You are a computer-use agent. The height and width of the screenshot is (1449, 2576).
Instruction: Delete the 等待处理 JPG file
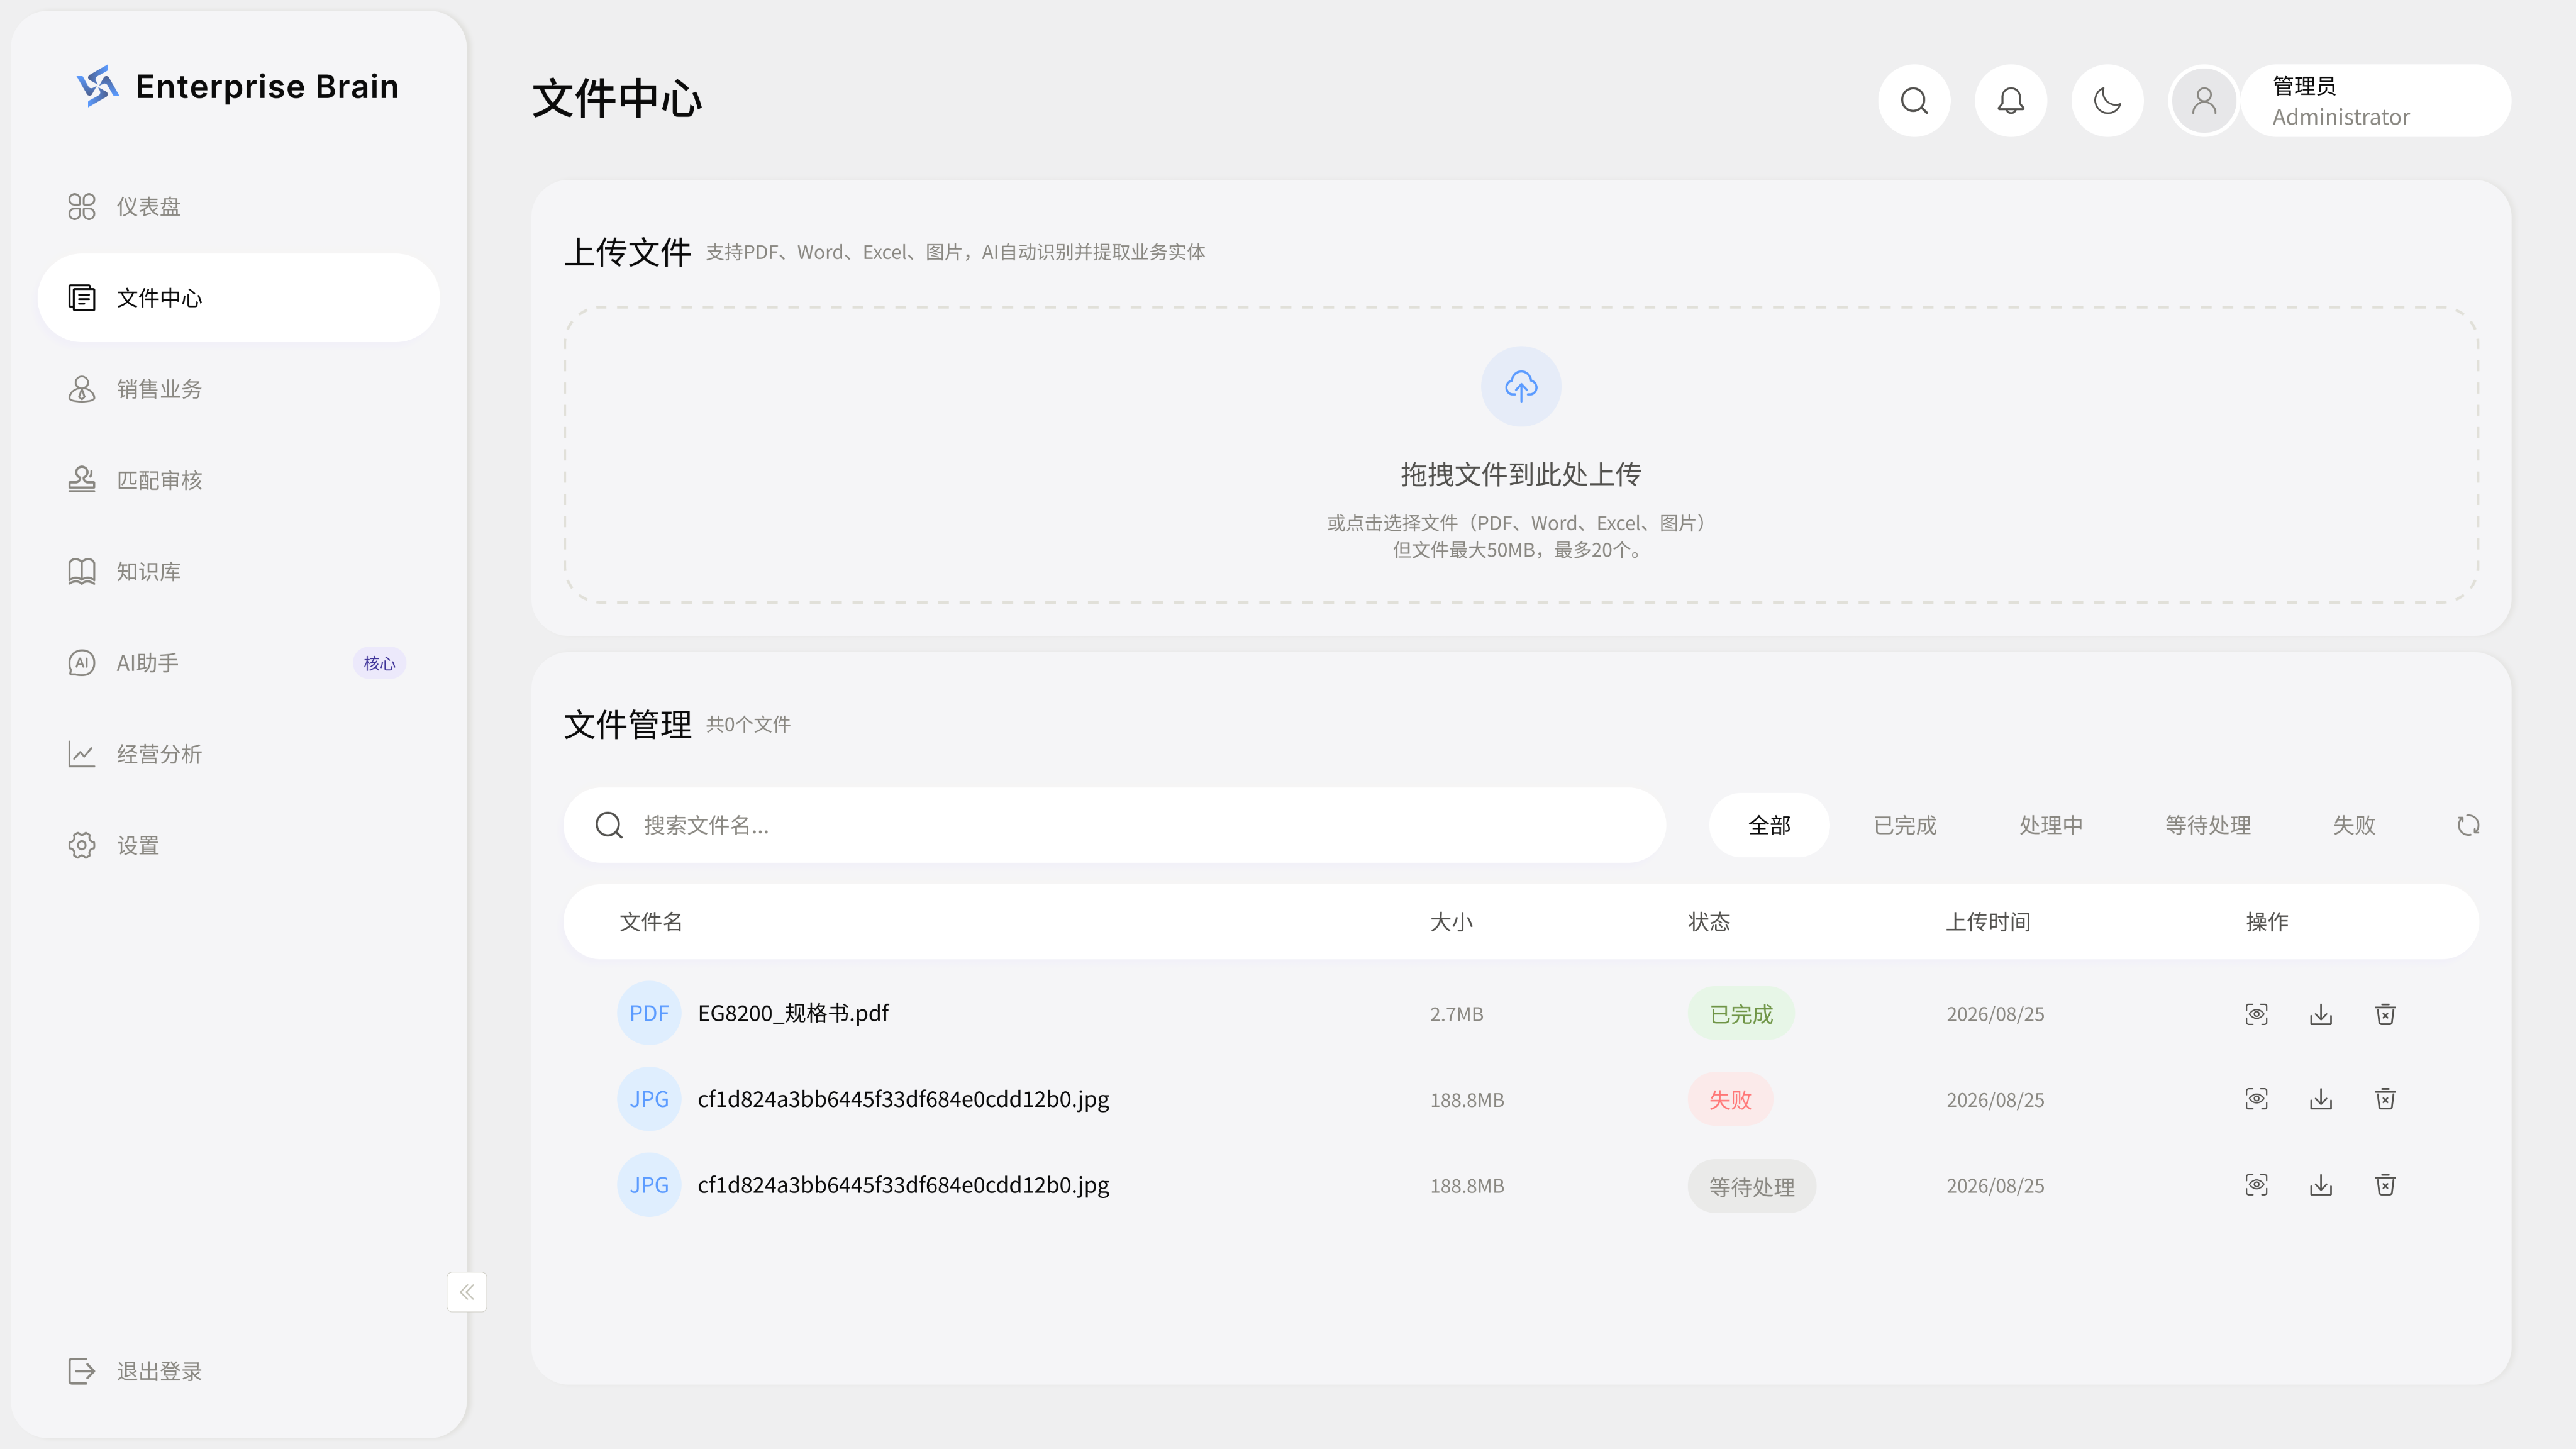click(x=2385, y=1185)
